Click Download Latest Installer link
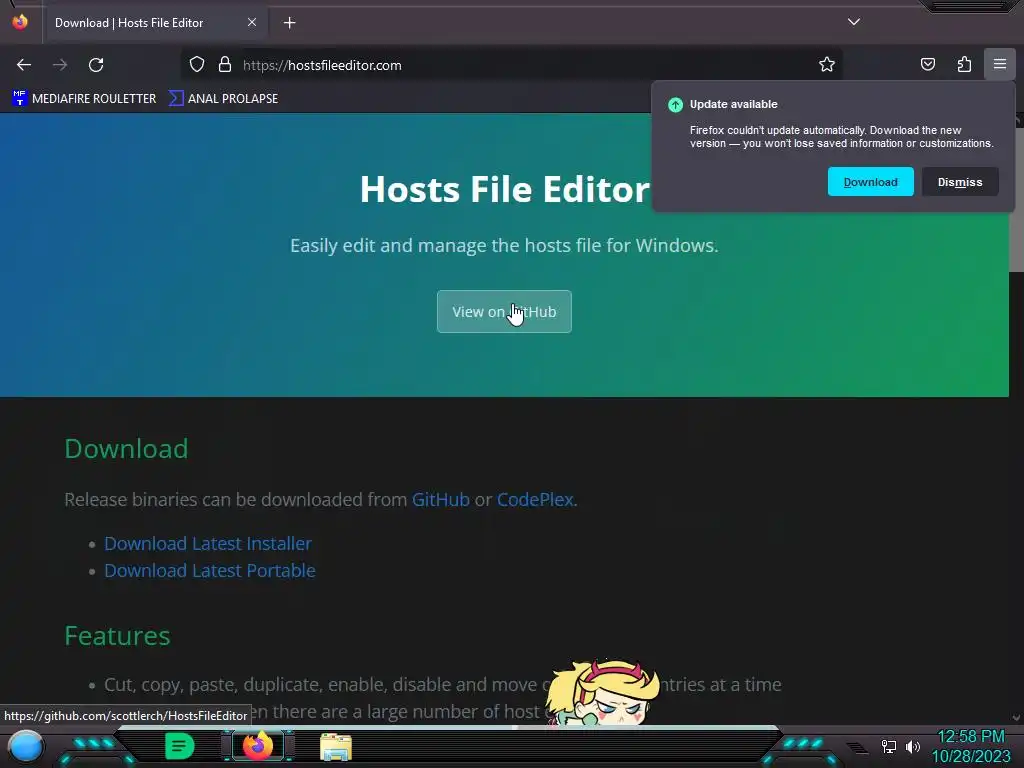This screenshot has height=768, width=1024. point(208,543)
